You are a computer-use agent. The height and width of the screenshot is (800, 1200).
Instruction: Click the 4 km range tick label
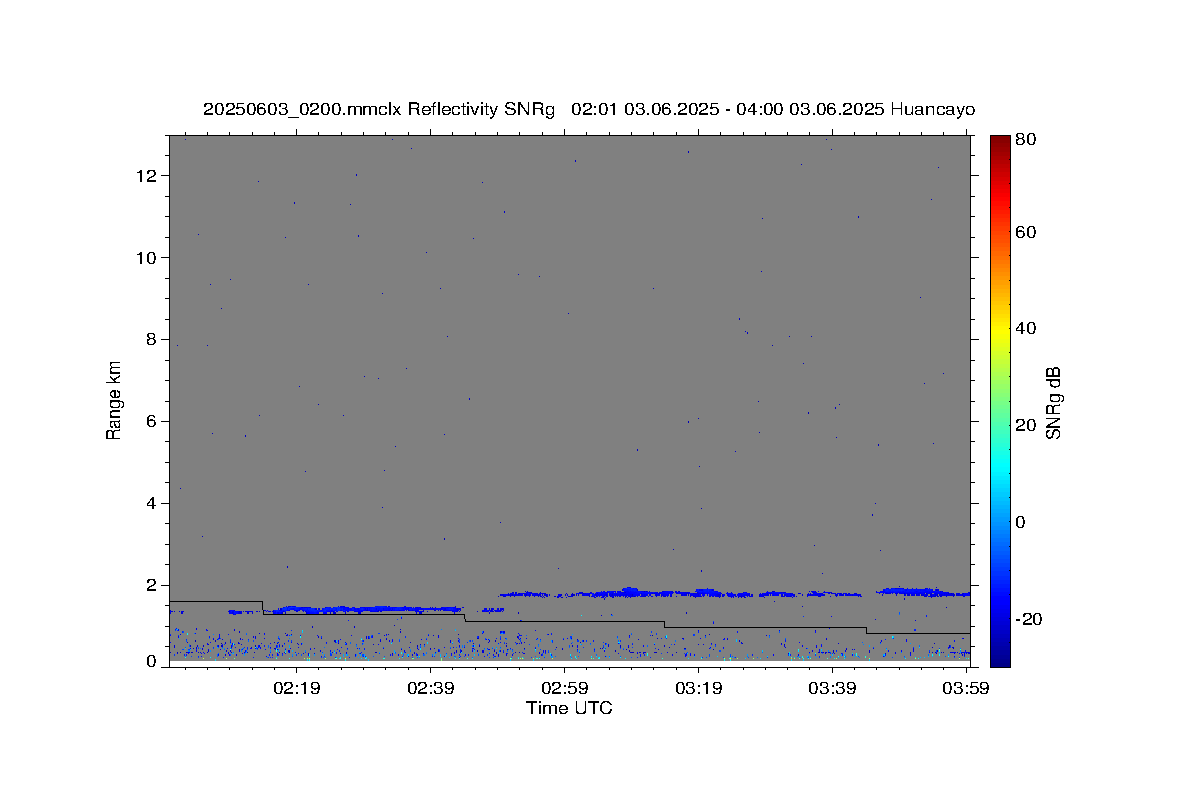pyautogui.click(x=152, y=503)
